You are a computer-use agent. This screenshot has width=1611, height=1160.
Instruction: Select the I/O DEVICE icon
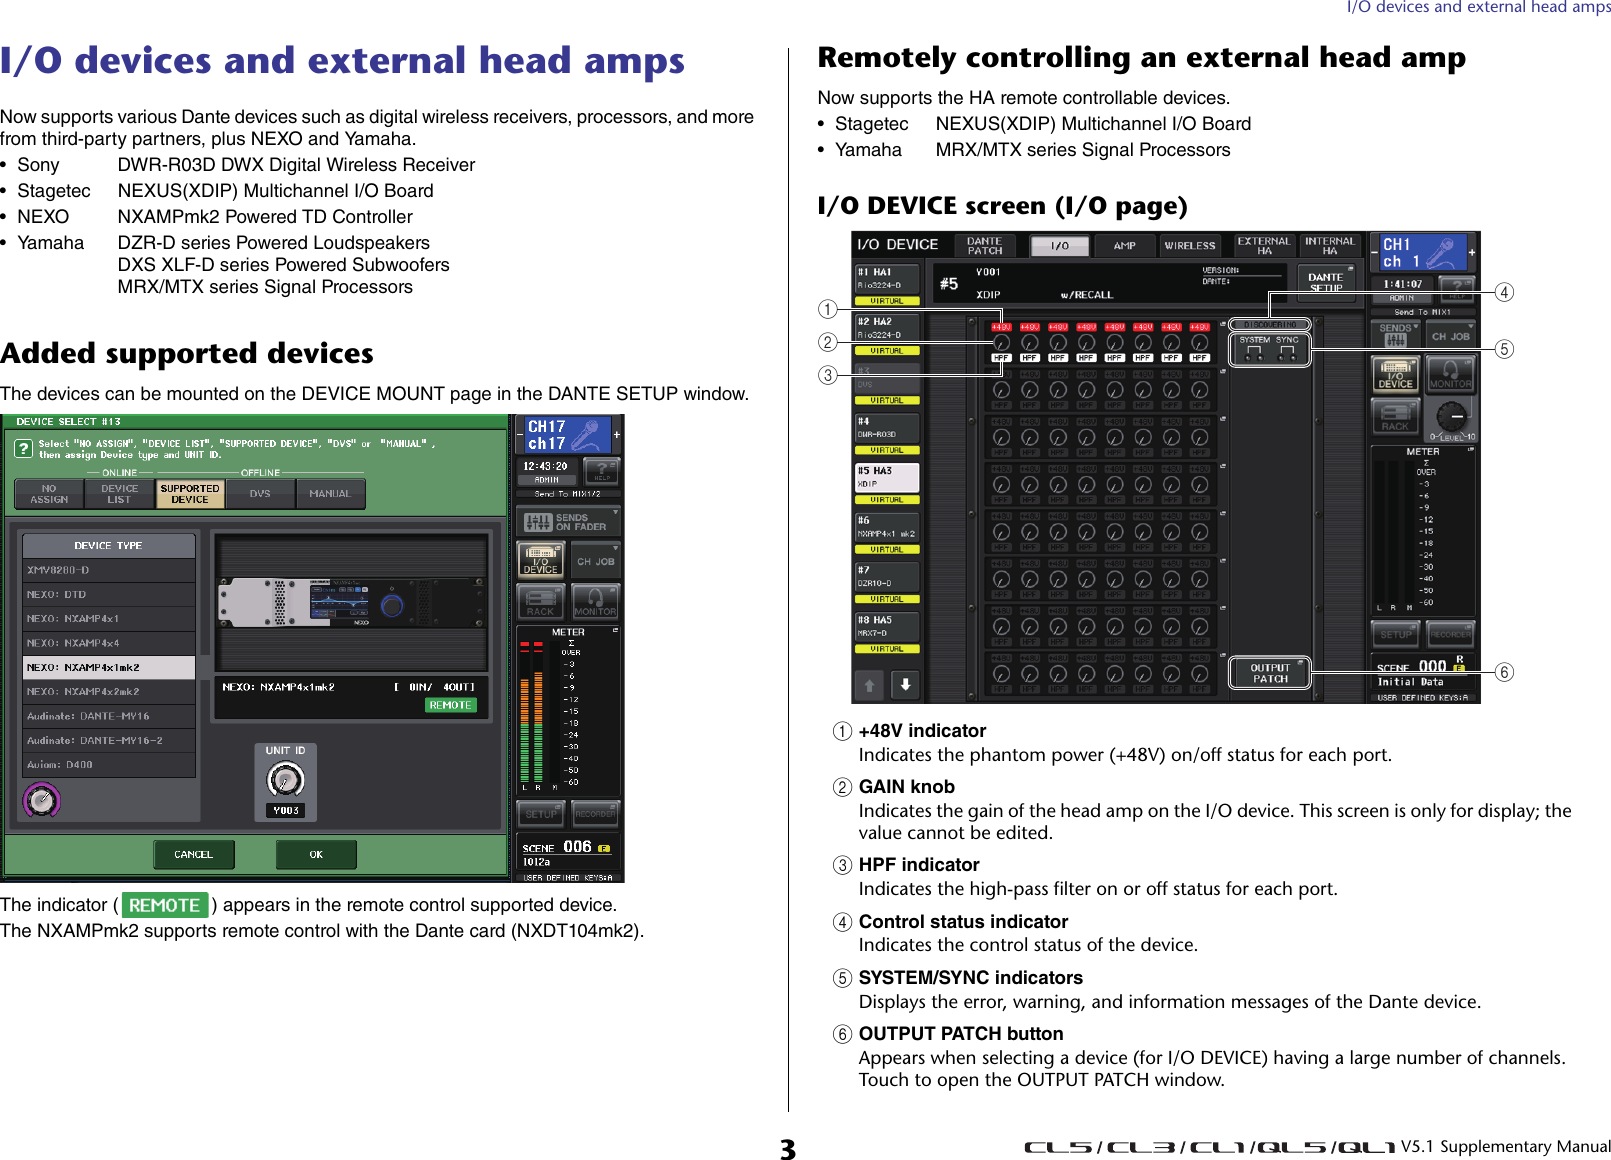click(541, 561)
